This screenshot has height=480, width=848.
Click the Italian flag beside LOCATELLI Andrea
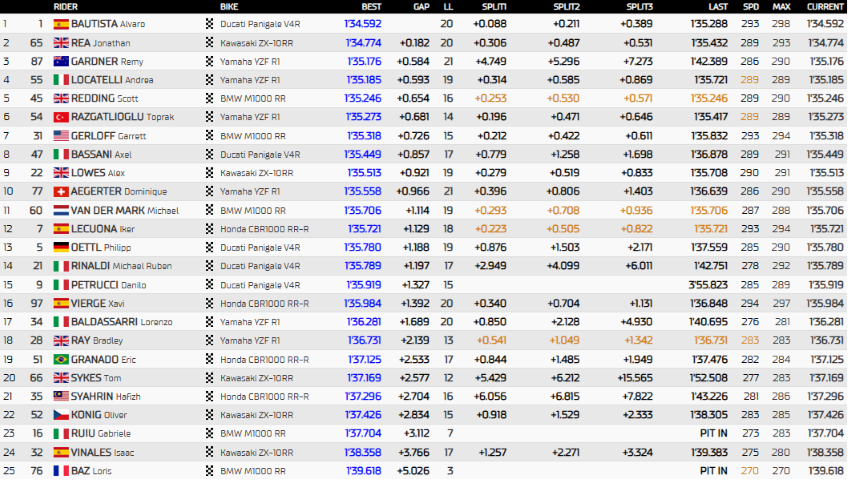(61, 80)
